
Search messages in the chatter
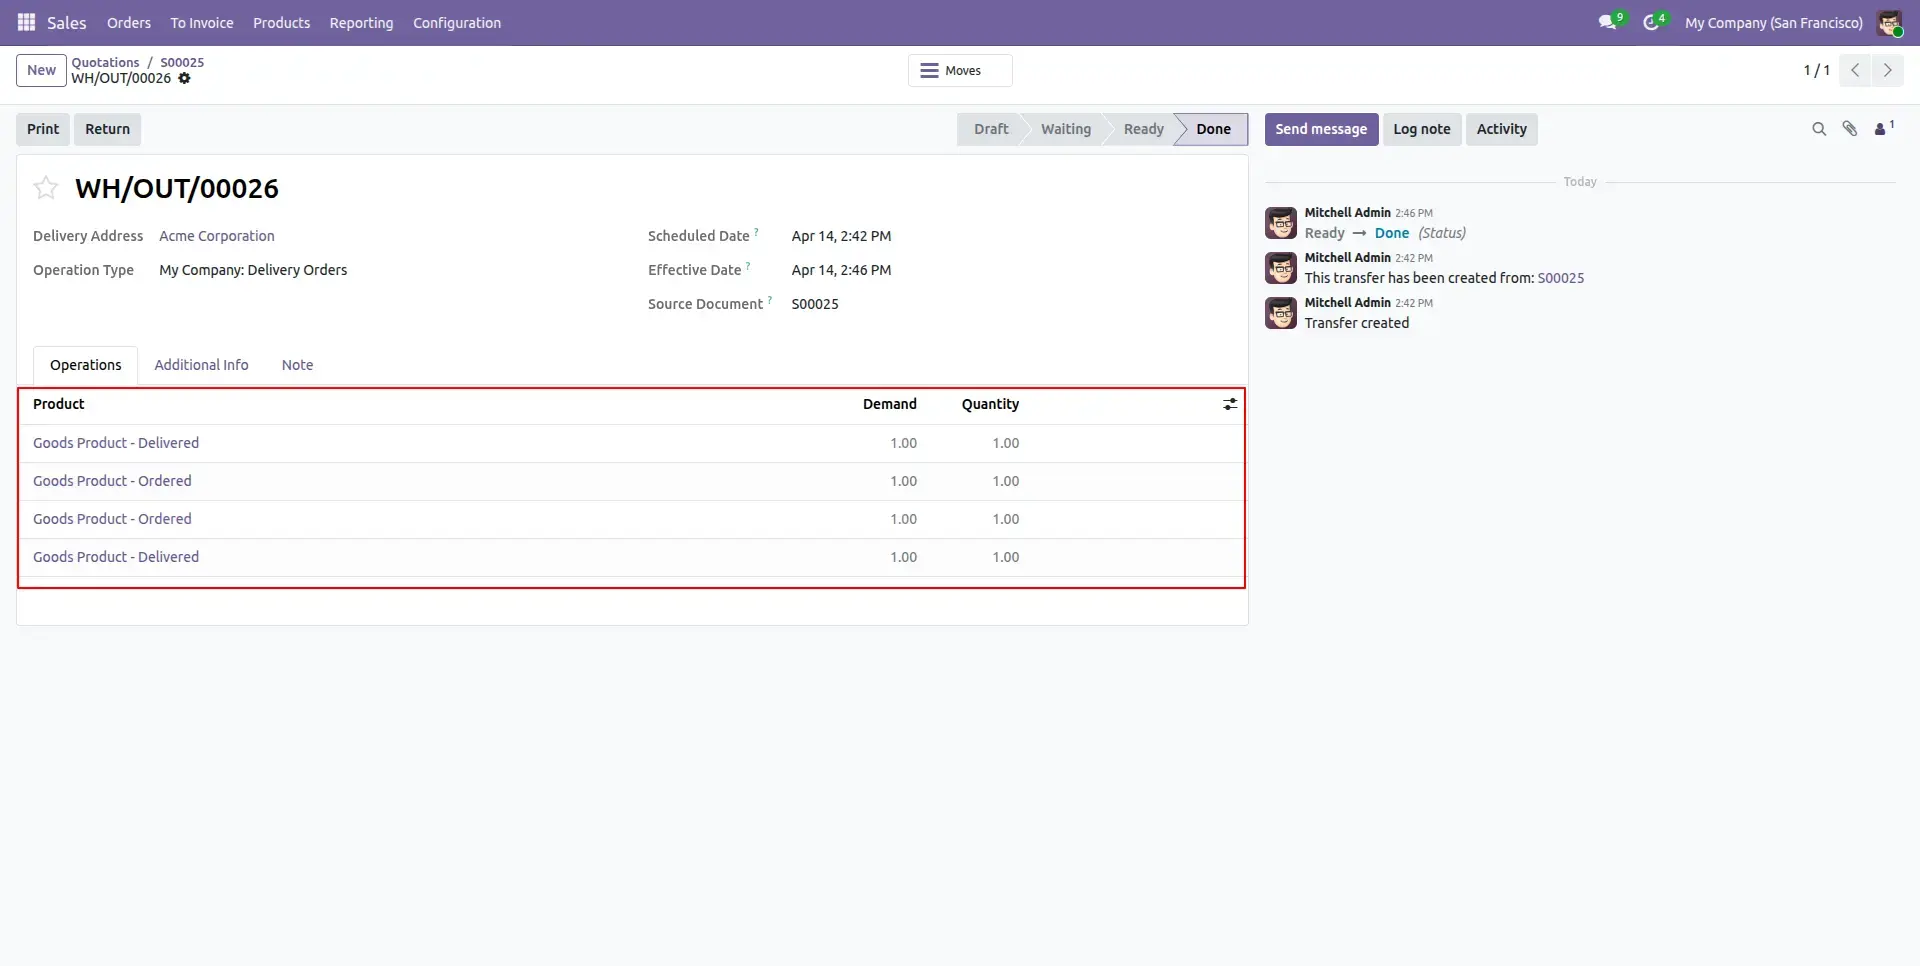point(1819,129)
